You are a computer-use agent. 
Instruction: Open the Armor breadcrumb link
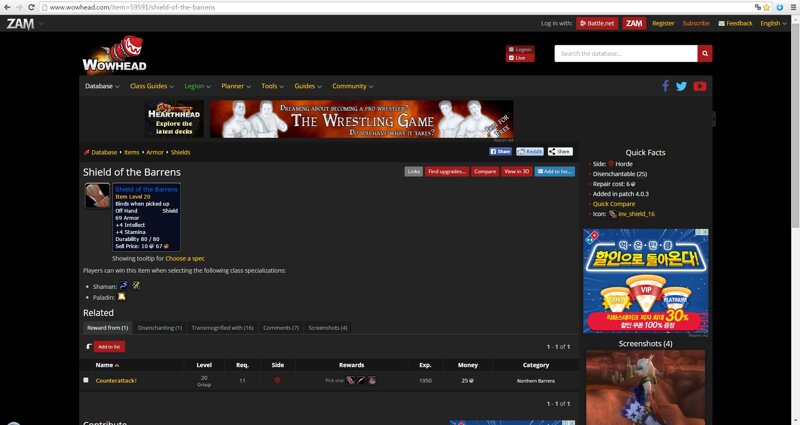155,152
